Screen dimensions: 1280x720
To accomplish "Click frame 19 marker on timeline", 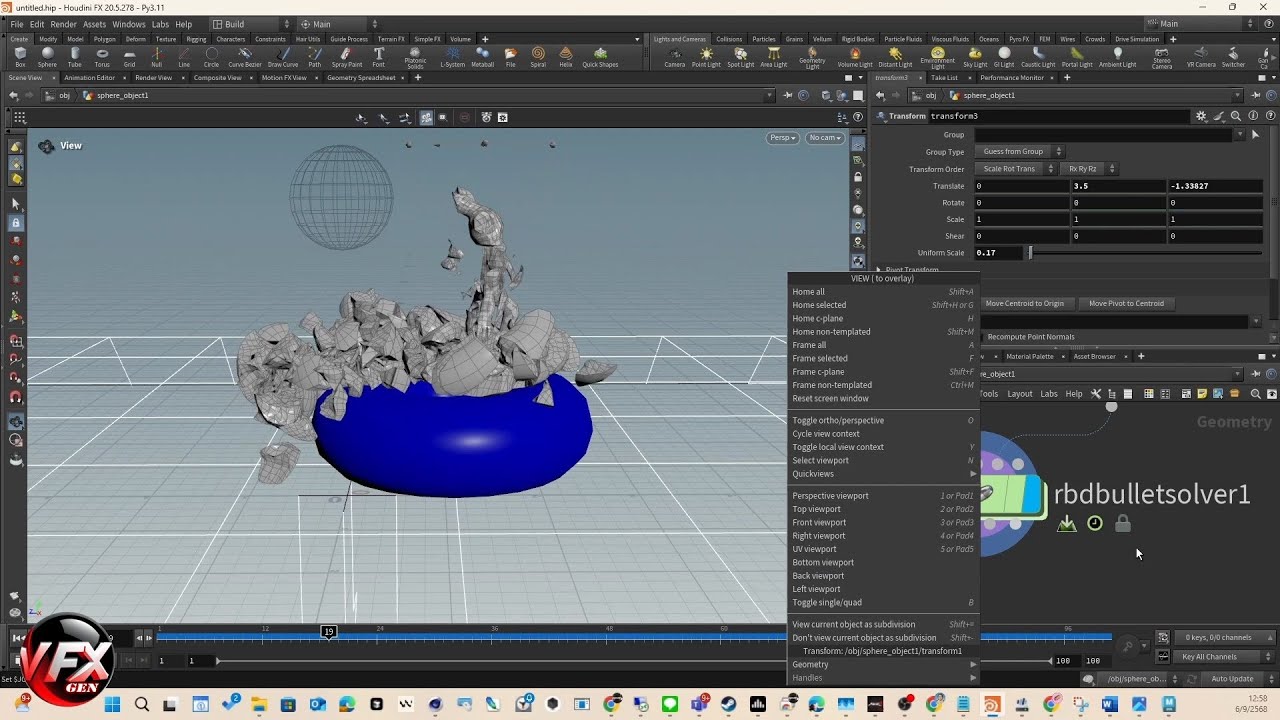I will pyautogui.click(x=328, y=631).
